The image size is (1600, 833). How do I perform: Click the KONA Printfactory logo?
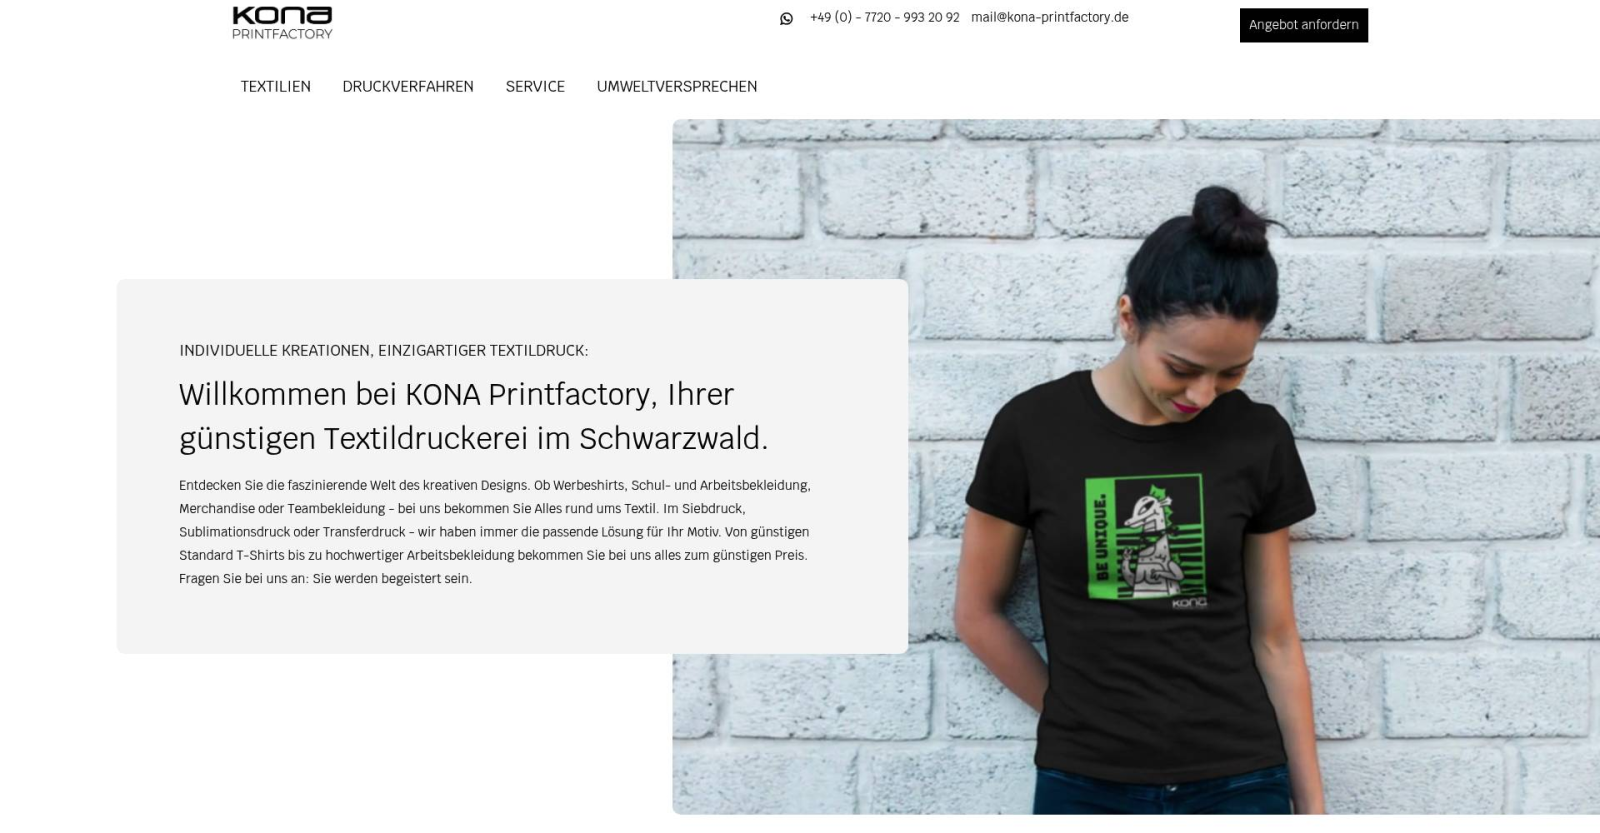(x=282, y=23)
